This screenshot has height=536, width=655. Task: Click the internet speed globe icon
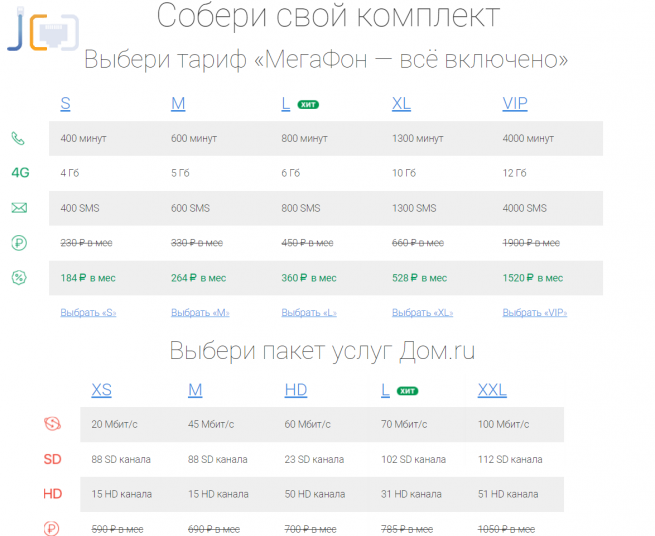click(52, 424)
